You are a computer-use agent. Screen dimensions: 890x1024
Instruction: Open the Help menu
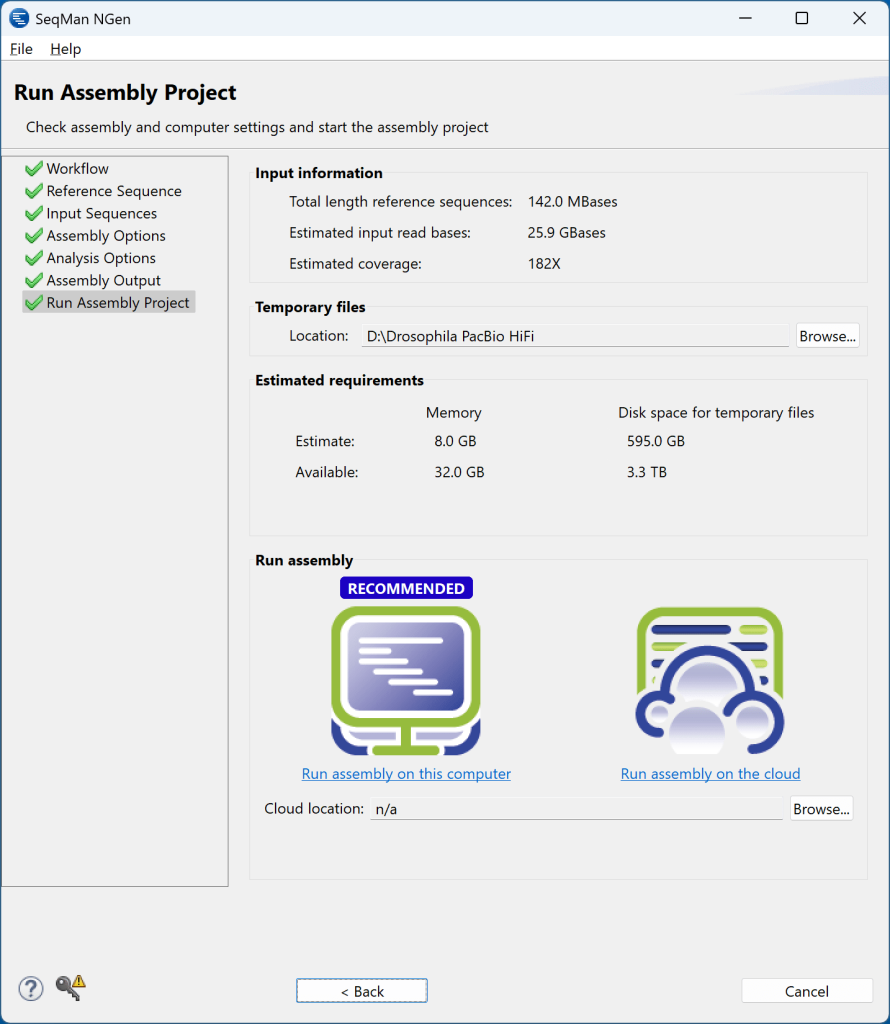65,49
